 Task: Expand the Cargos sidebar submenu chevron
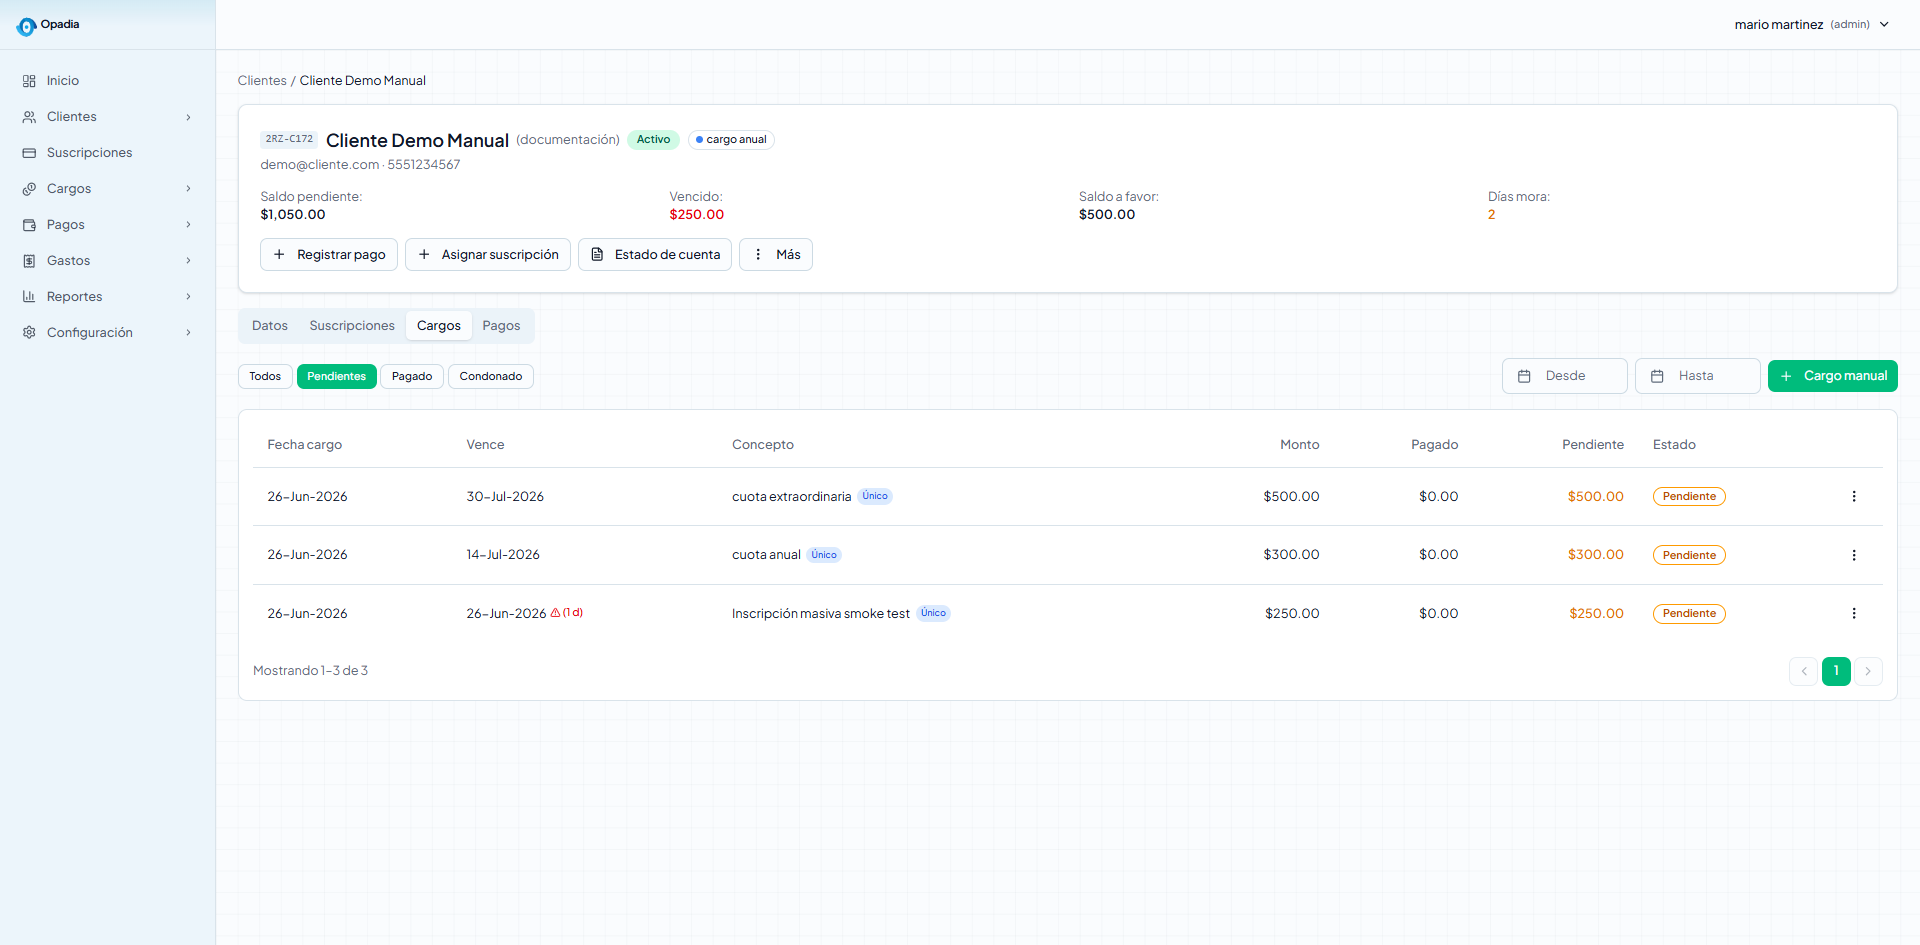tap(188, 189)
